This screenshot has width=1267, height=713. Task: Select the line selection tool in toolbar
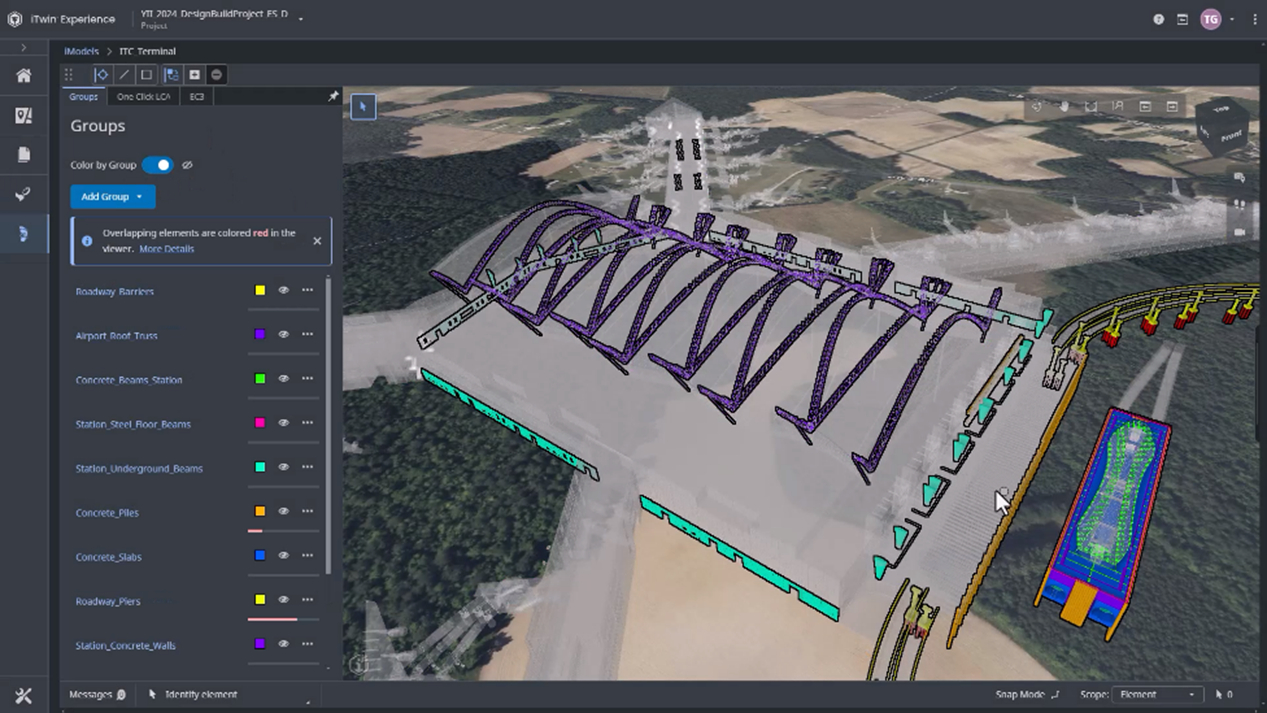(124, 75)
